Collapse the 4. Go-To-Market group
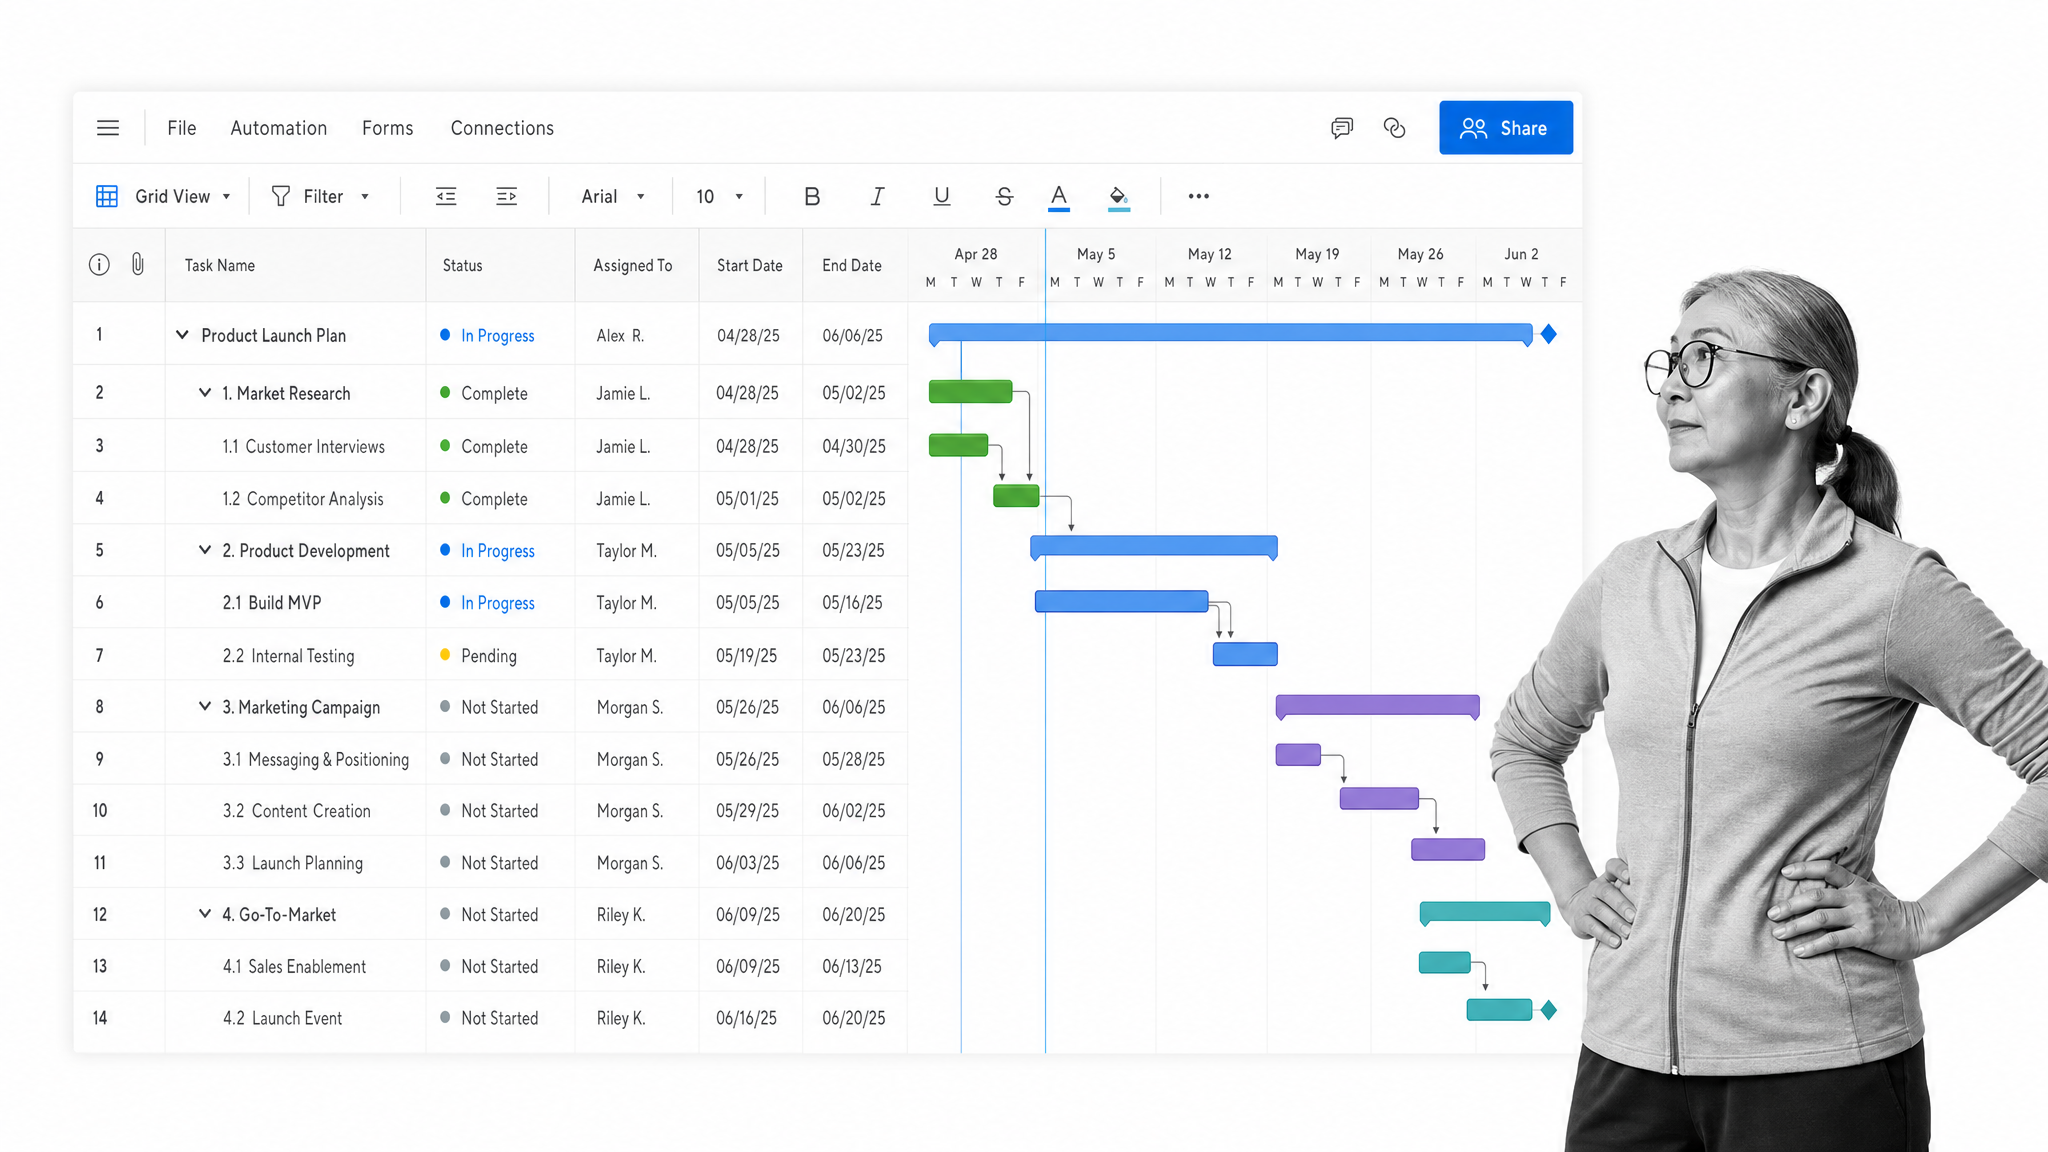Viewport: 2048px width, 1152px height. [205, 914]
